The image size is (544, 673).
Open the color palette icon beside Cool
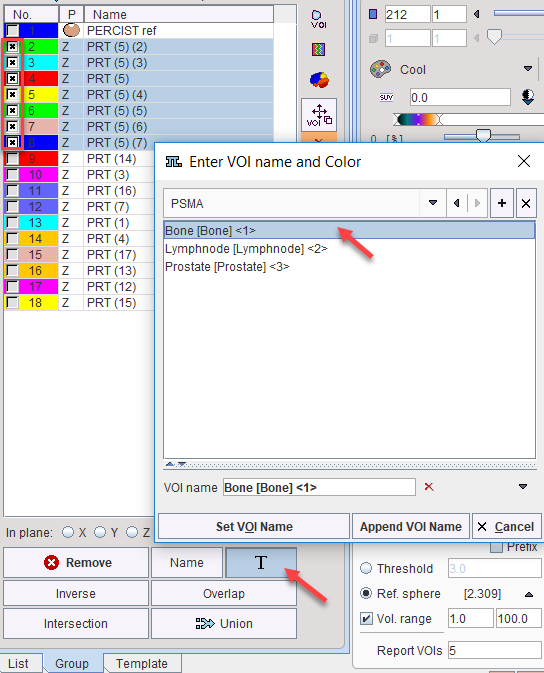380,69
